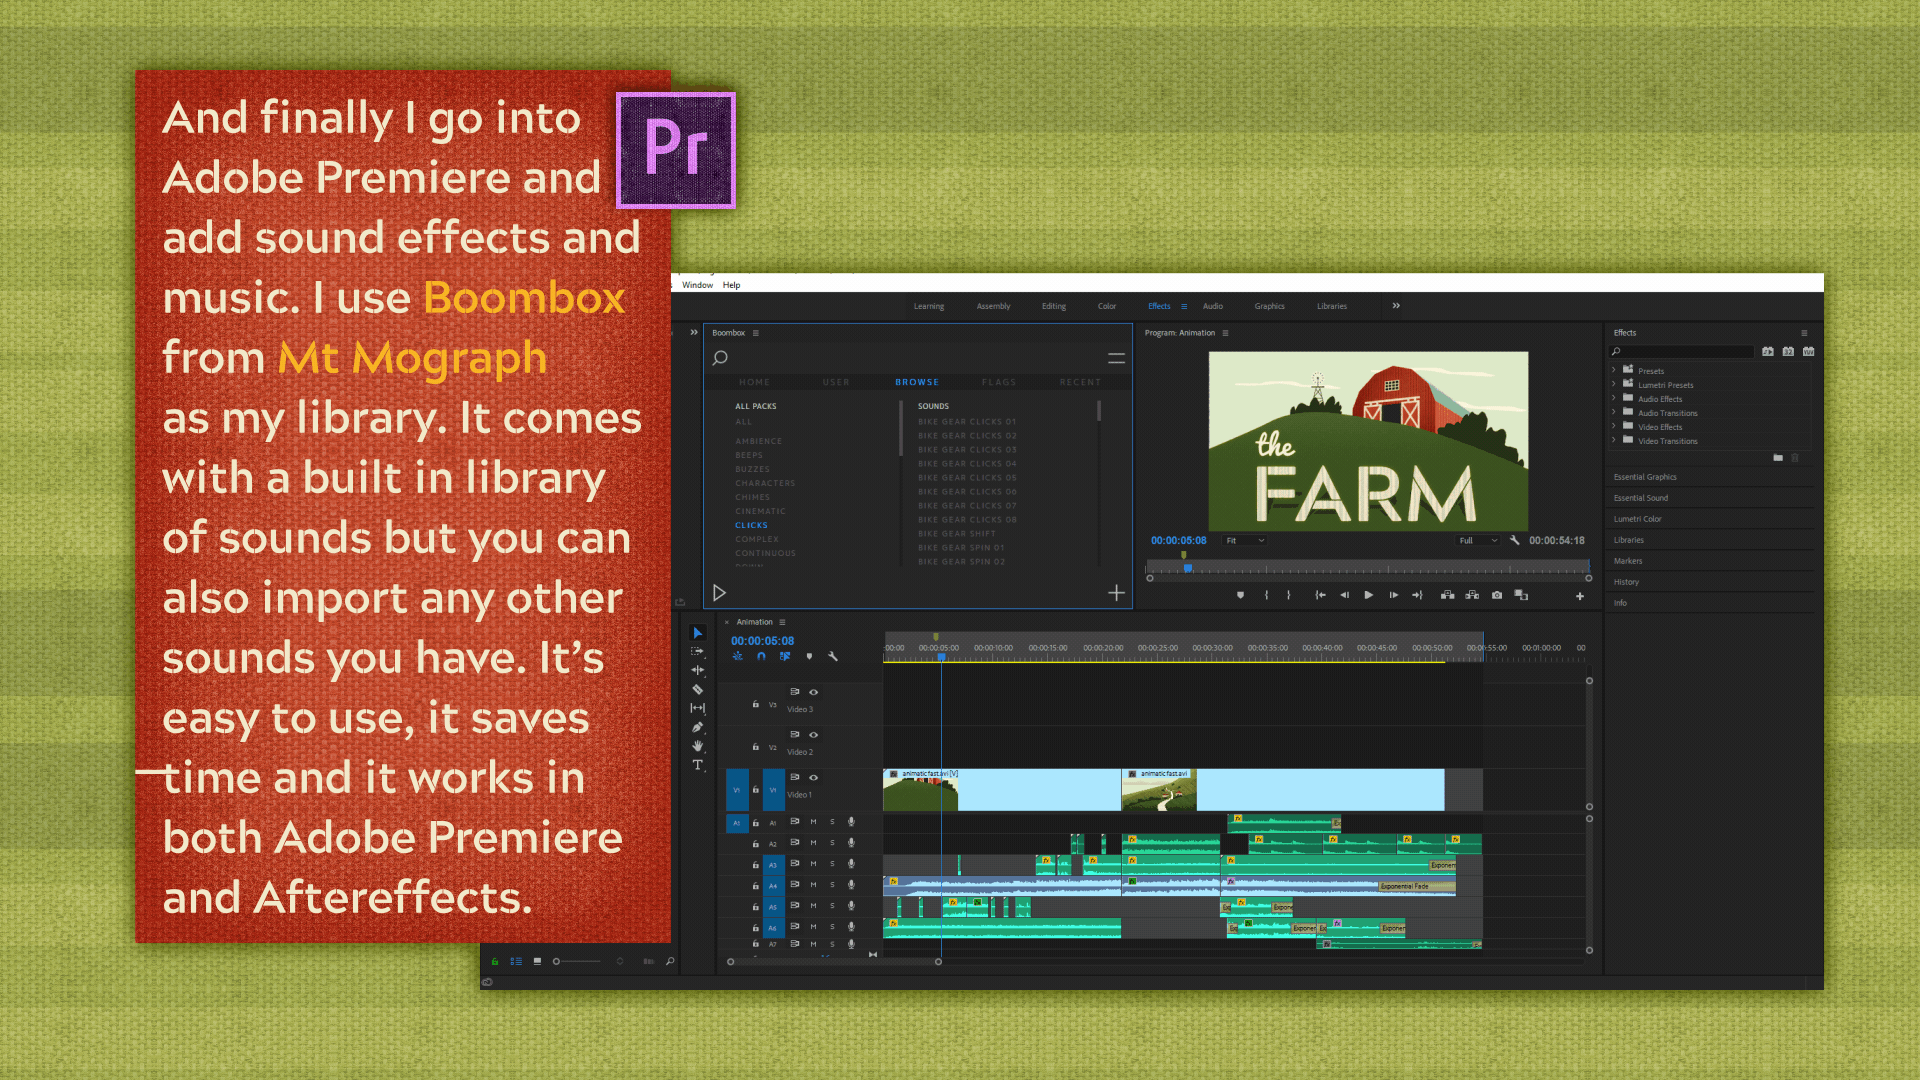Select CLICKS category in Boombox packs

(751, 525)
